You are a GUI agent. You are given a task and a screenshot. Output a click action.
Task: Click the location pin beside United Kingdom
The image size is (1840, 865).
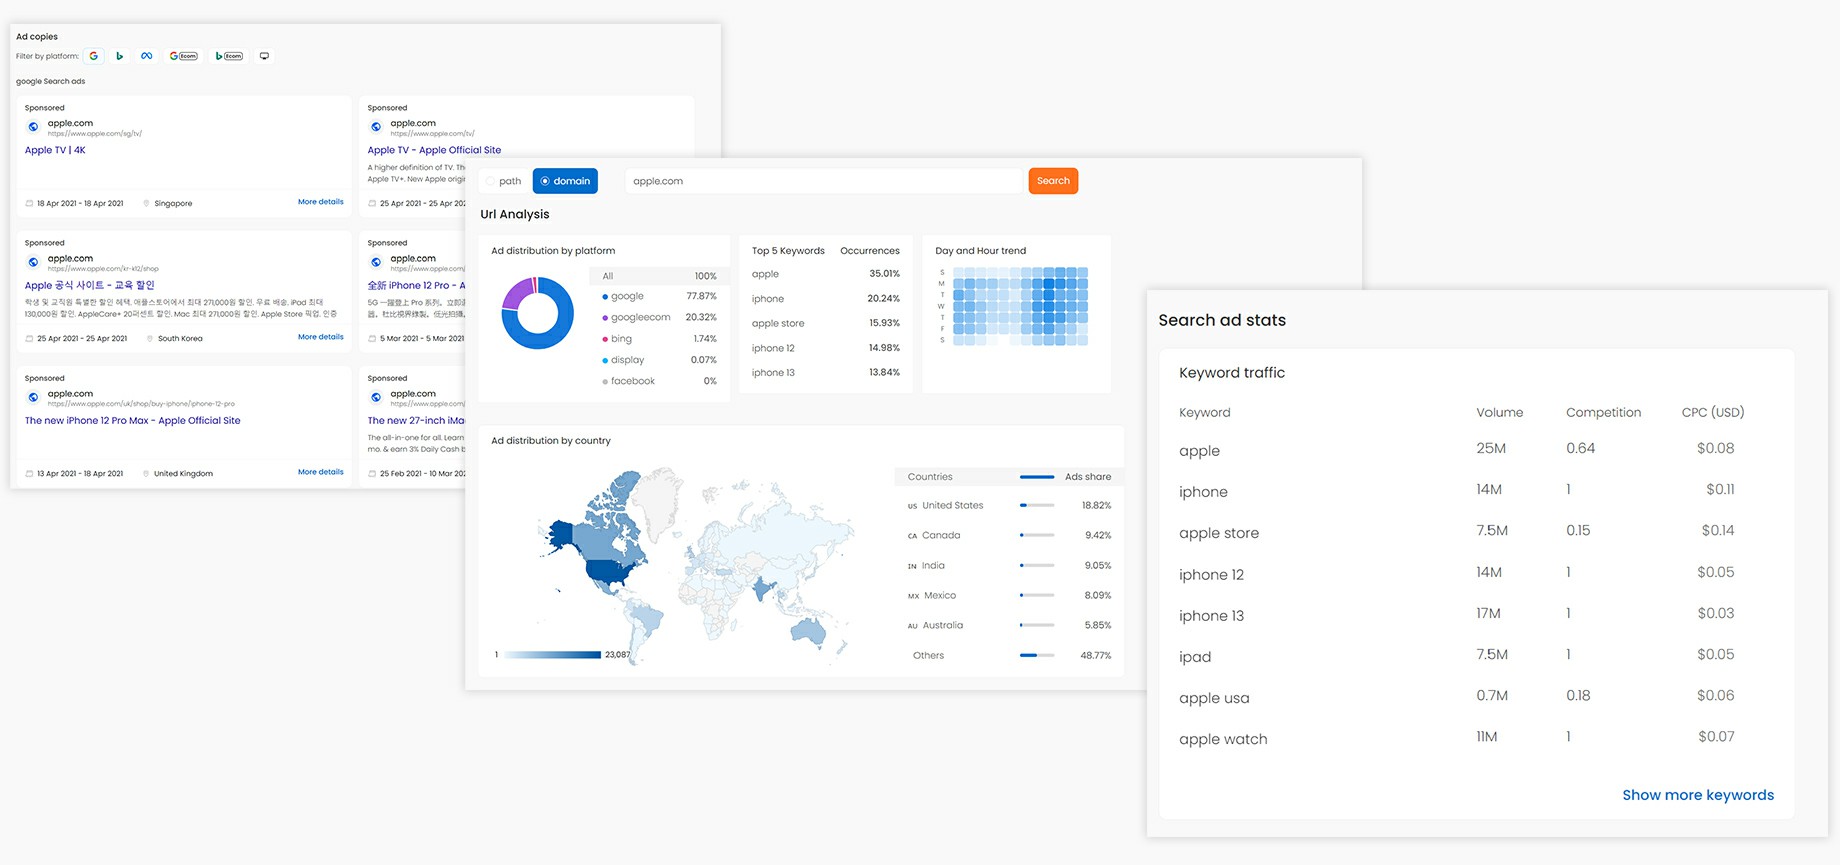[146, 474]
